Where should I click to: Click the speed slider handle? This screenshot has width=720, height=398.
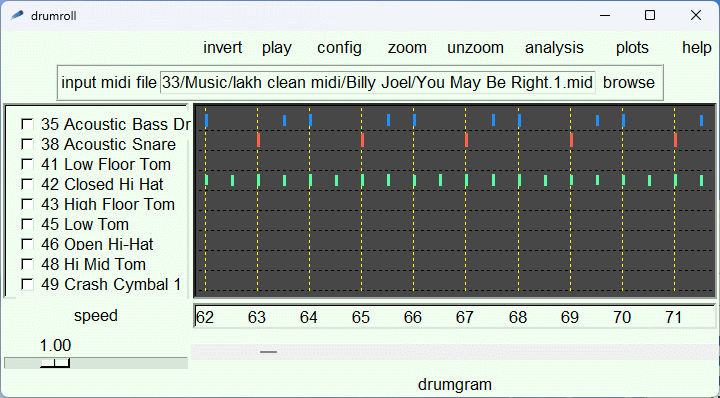pos(55,363)
